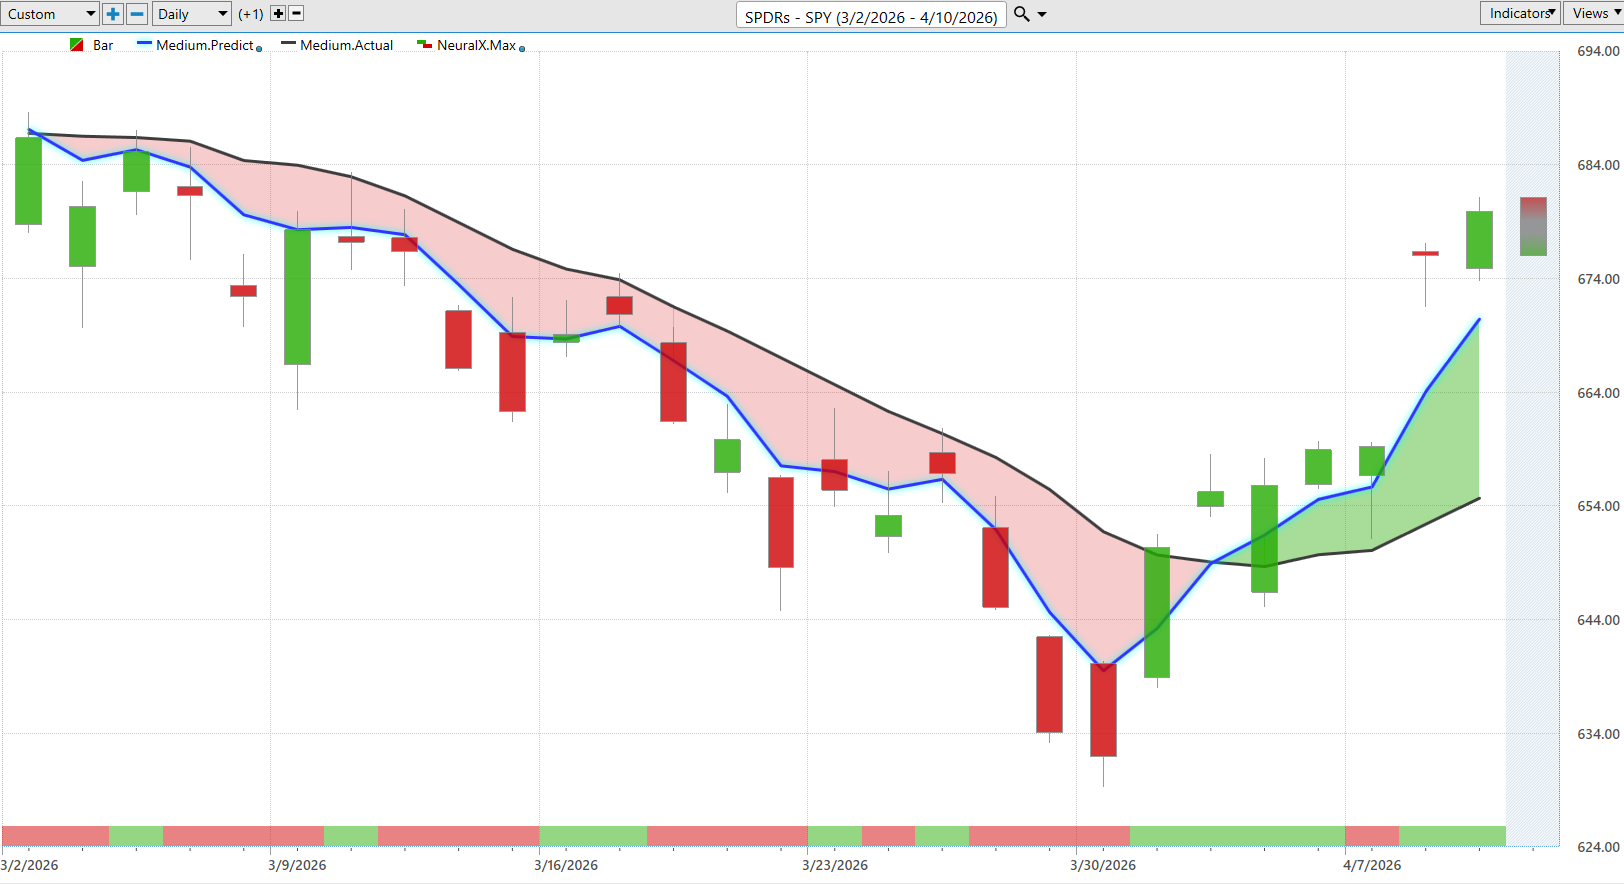This screenshot has width=1624, height=884.
Task: Click the large red candle at 3/30/2026
Action: [1103, 710]
